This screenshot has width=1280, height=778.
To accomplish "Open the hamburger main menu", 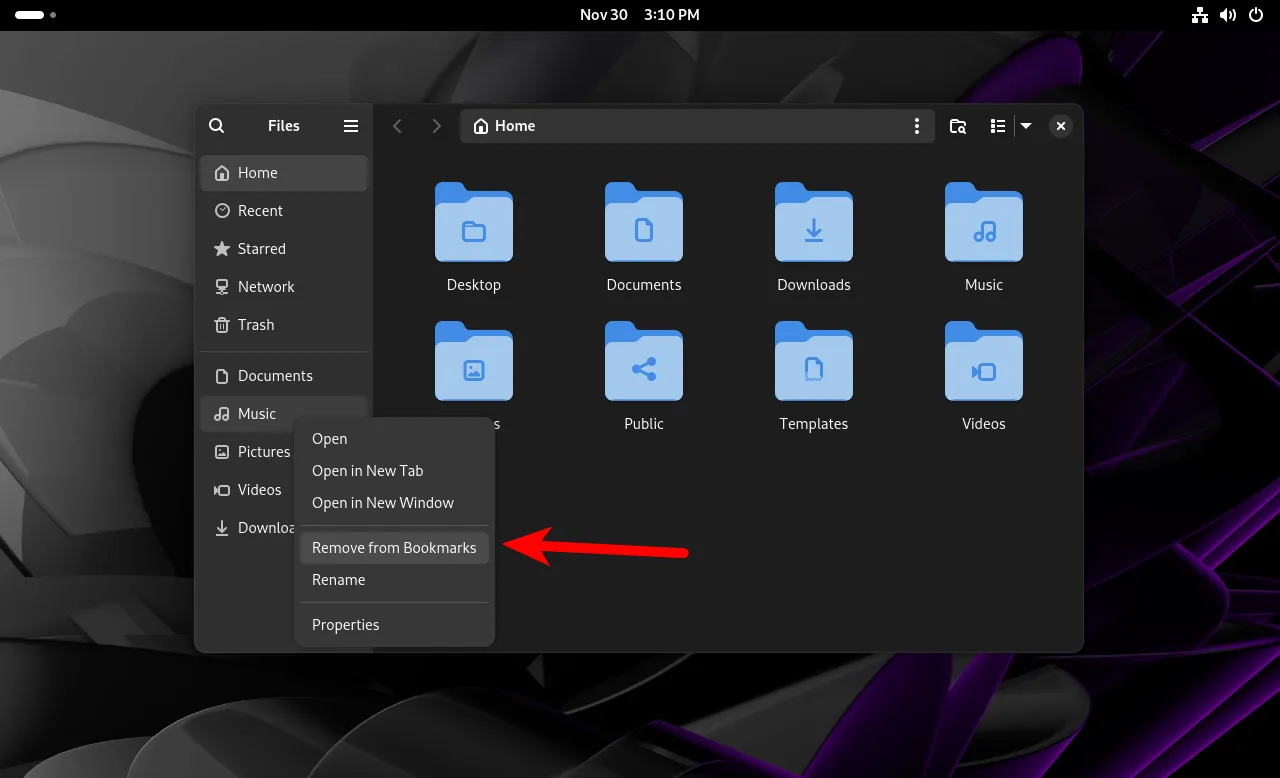I will [351, 126].
